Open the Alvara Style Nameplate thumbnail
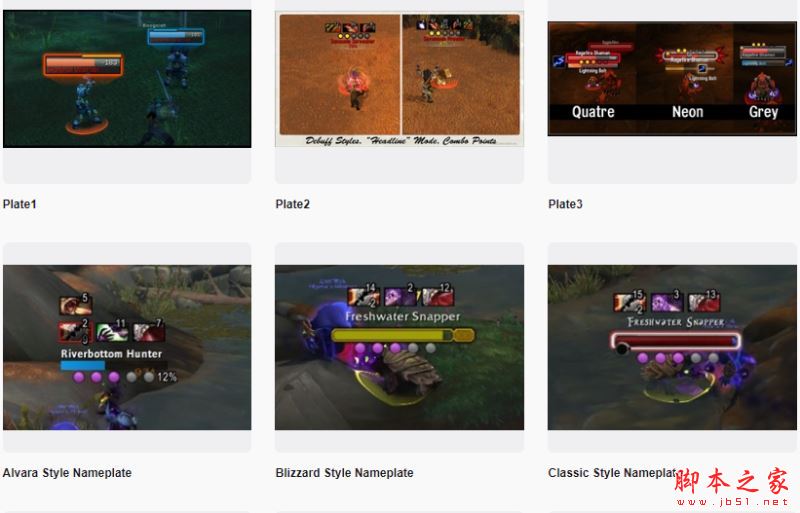800x513 pixels. [127, 347]
